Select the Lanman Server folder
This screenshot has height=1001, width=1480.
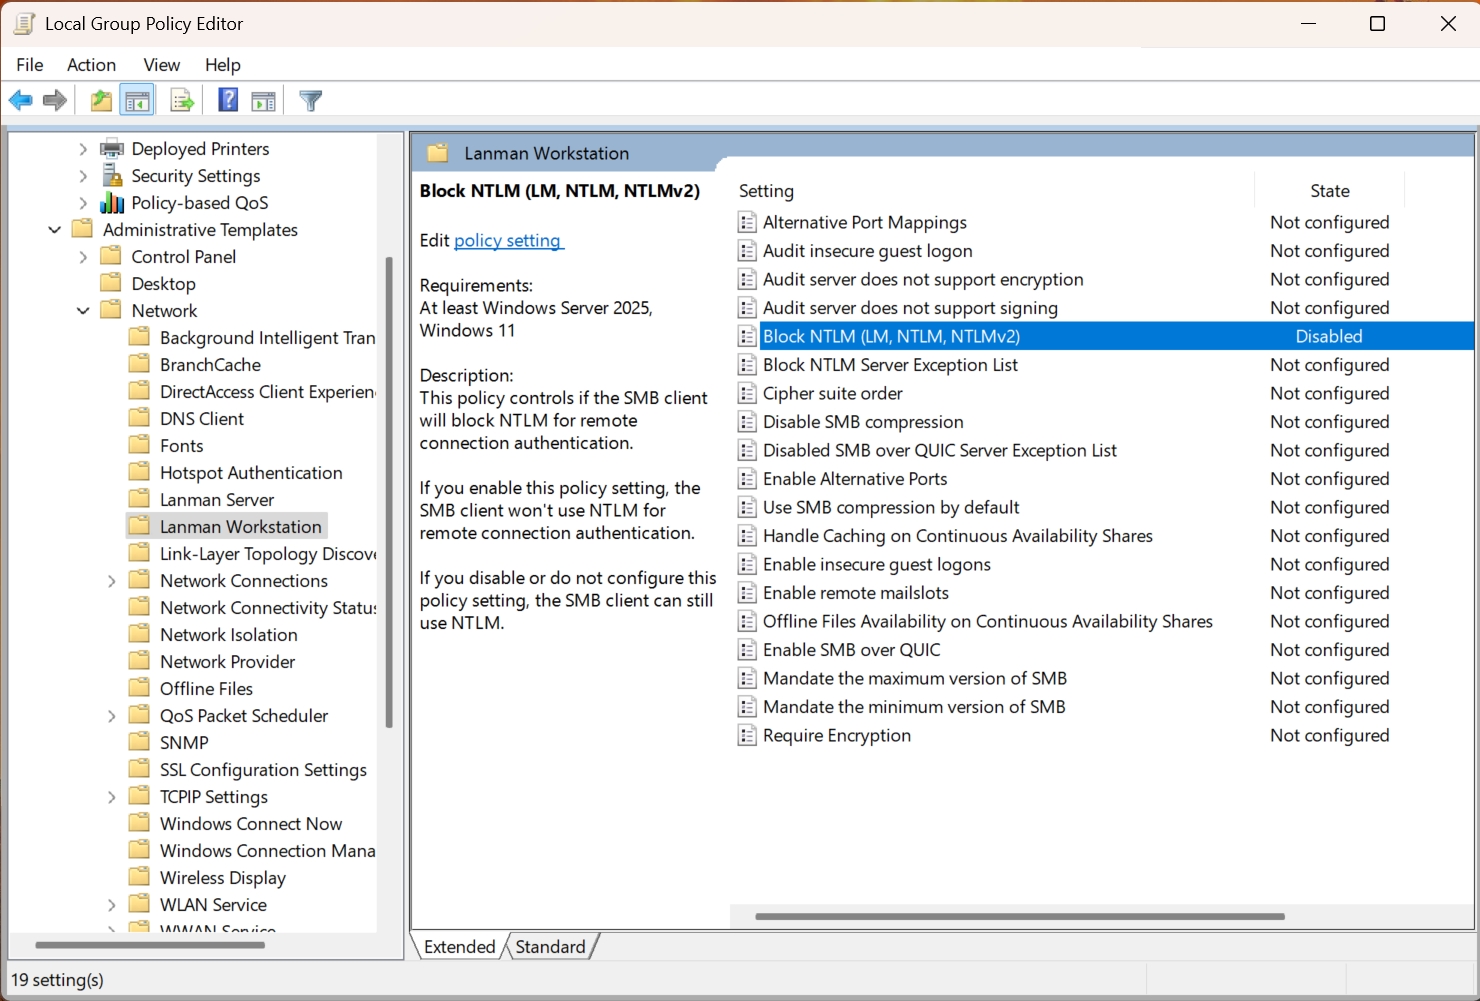216,500
